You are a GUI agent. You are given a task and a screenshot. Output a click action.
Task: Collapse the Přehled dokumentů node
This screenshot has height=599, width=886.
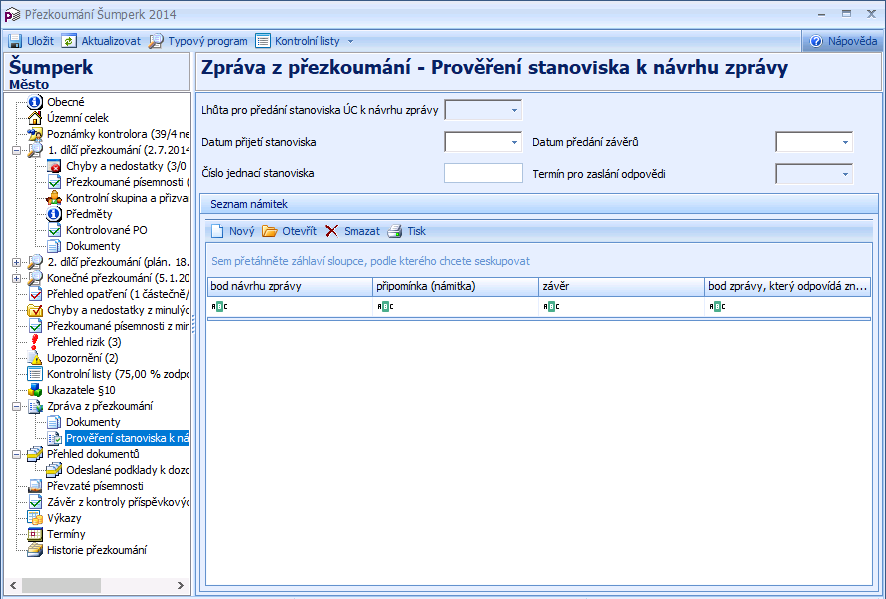[x=16, y=454]
